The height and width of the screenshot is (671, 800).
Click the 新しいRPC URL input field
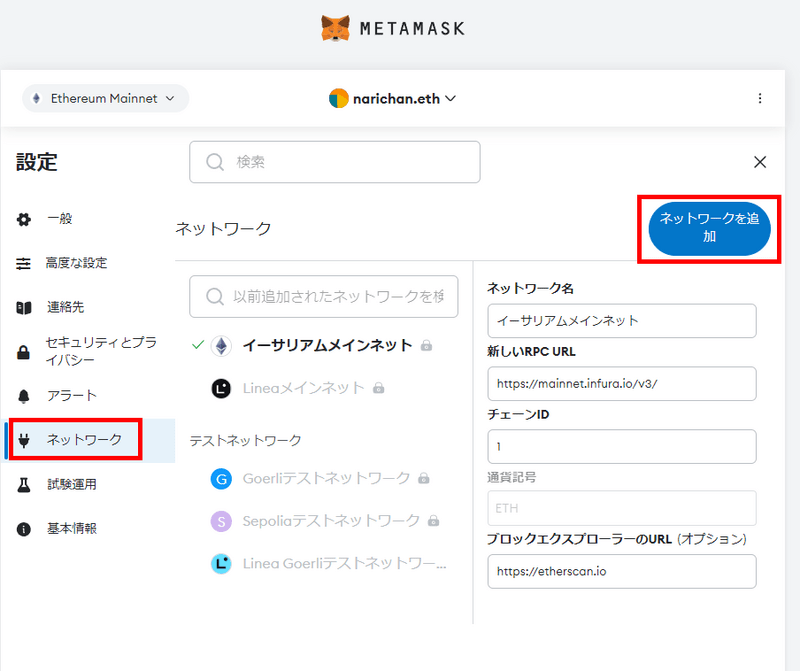(621, 384)
